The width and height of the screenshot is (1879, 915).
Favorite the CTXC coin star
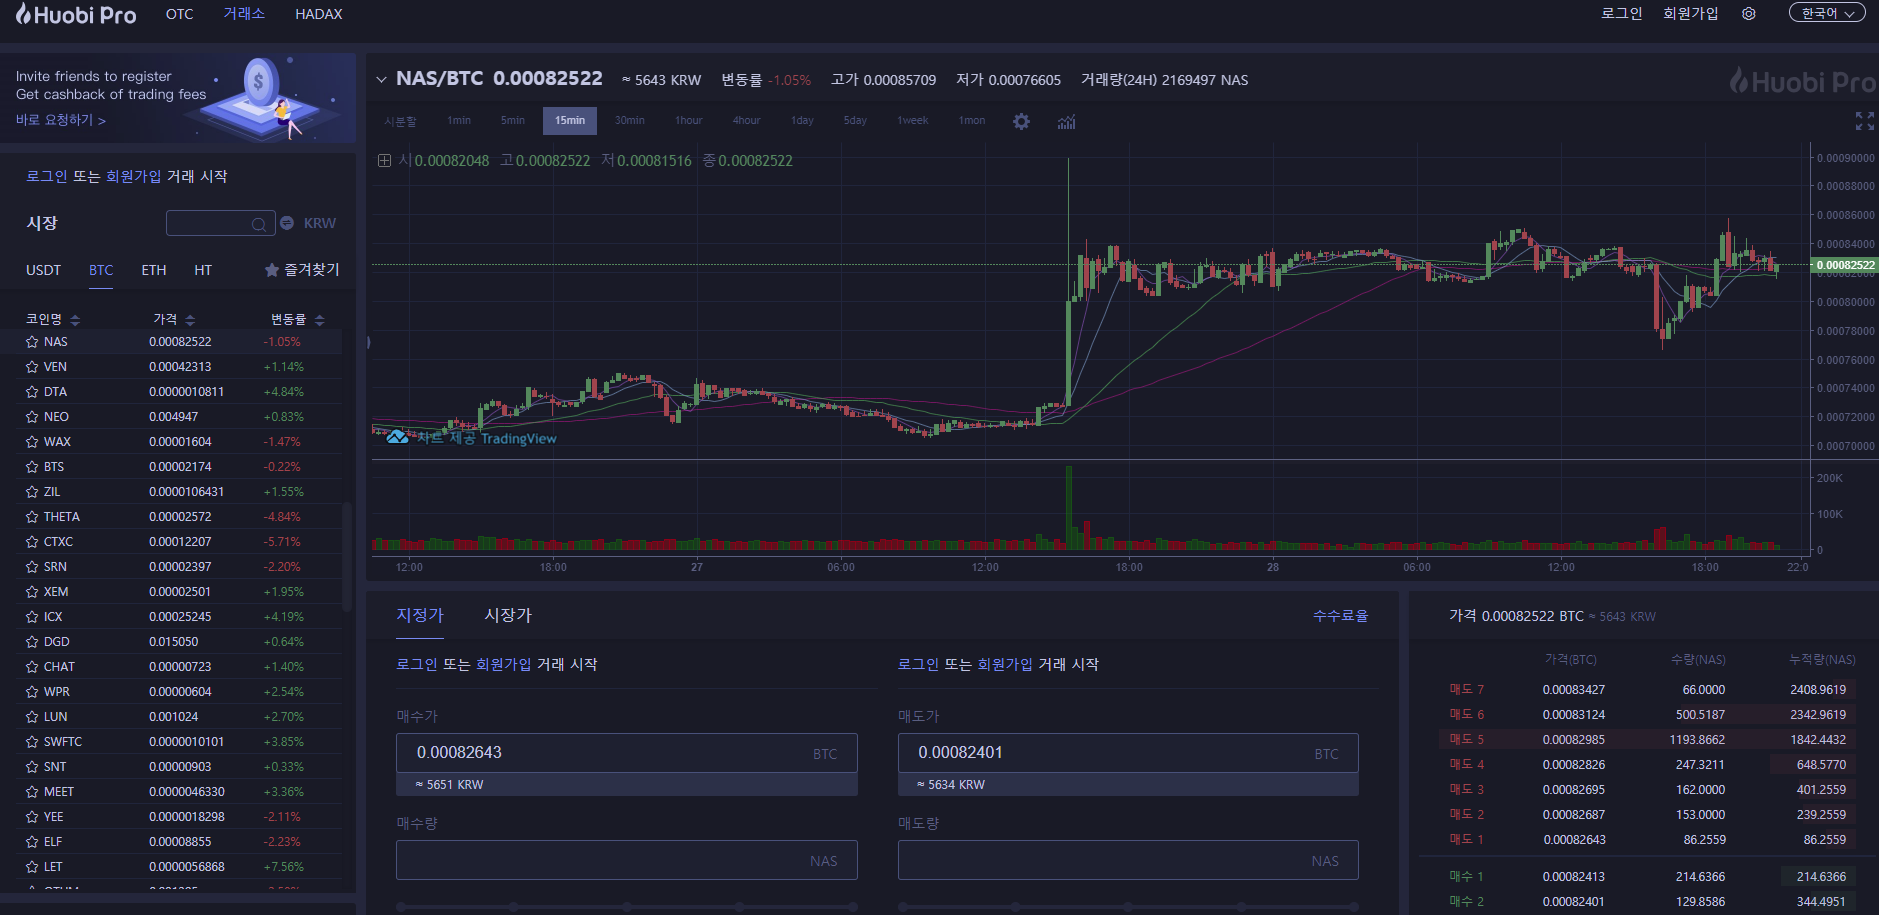pos(32,542)
